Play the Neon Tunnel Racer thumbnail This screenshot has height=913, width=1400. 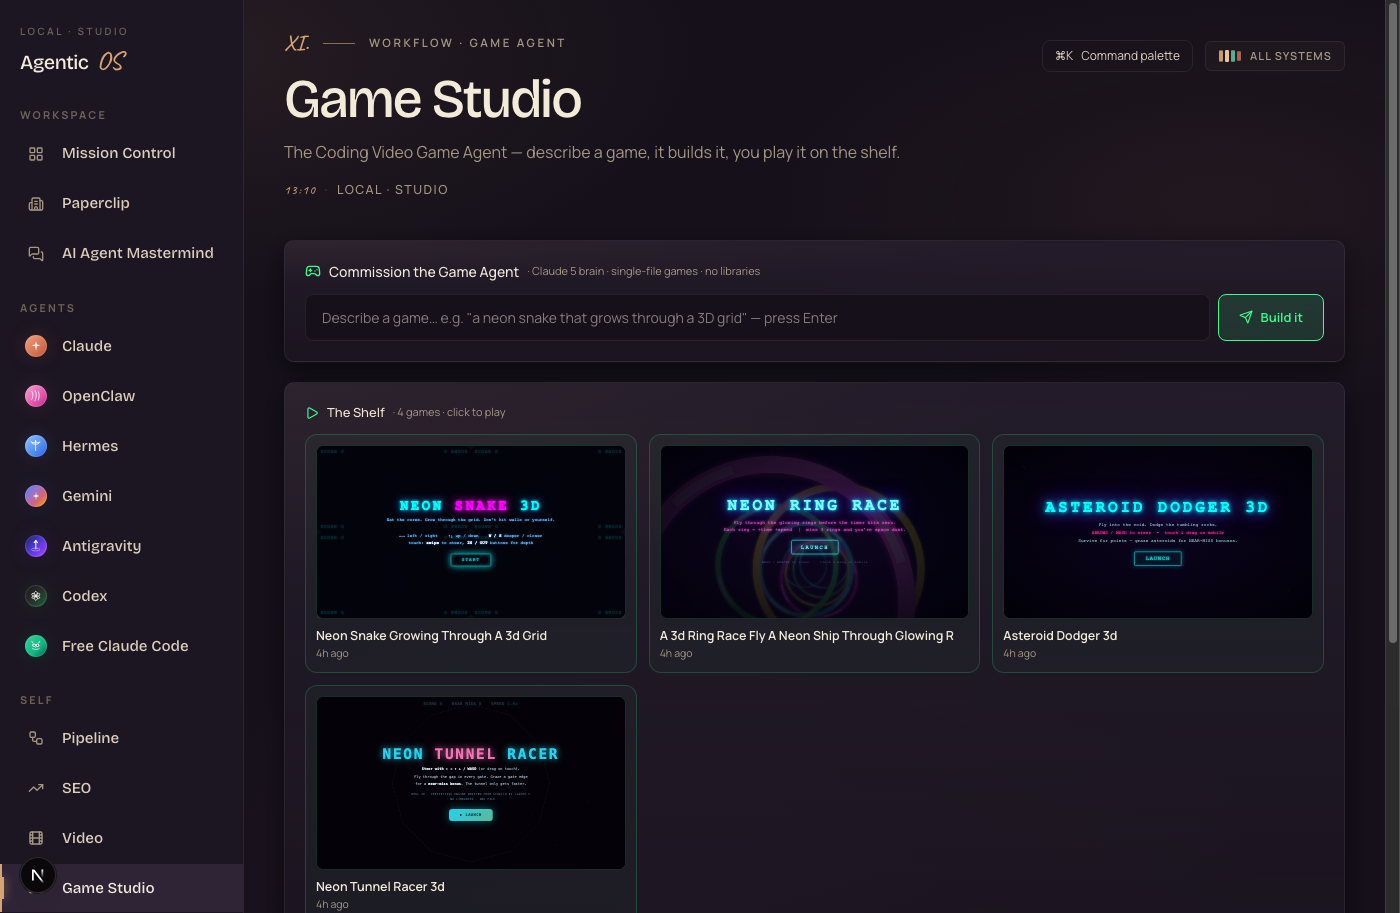[471, 783]
